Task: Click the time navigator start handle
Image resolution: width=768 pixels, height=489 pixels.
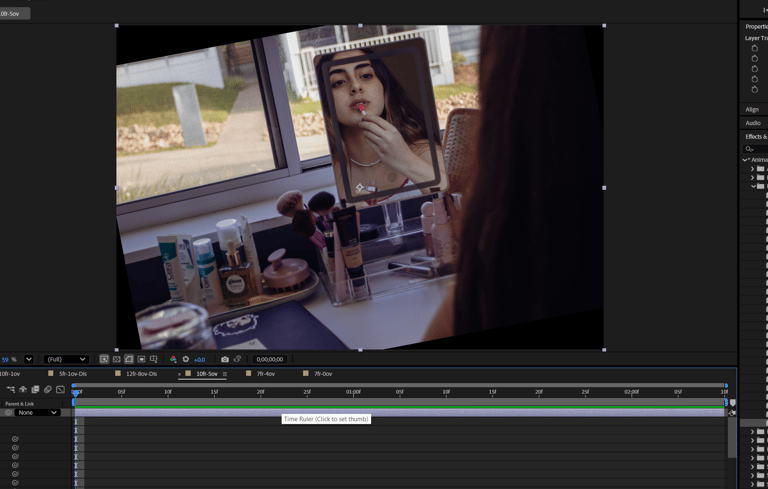Action: (74, 386)
